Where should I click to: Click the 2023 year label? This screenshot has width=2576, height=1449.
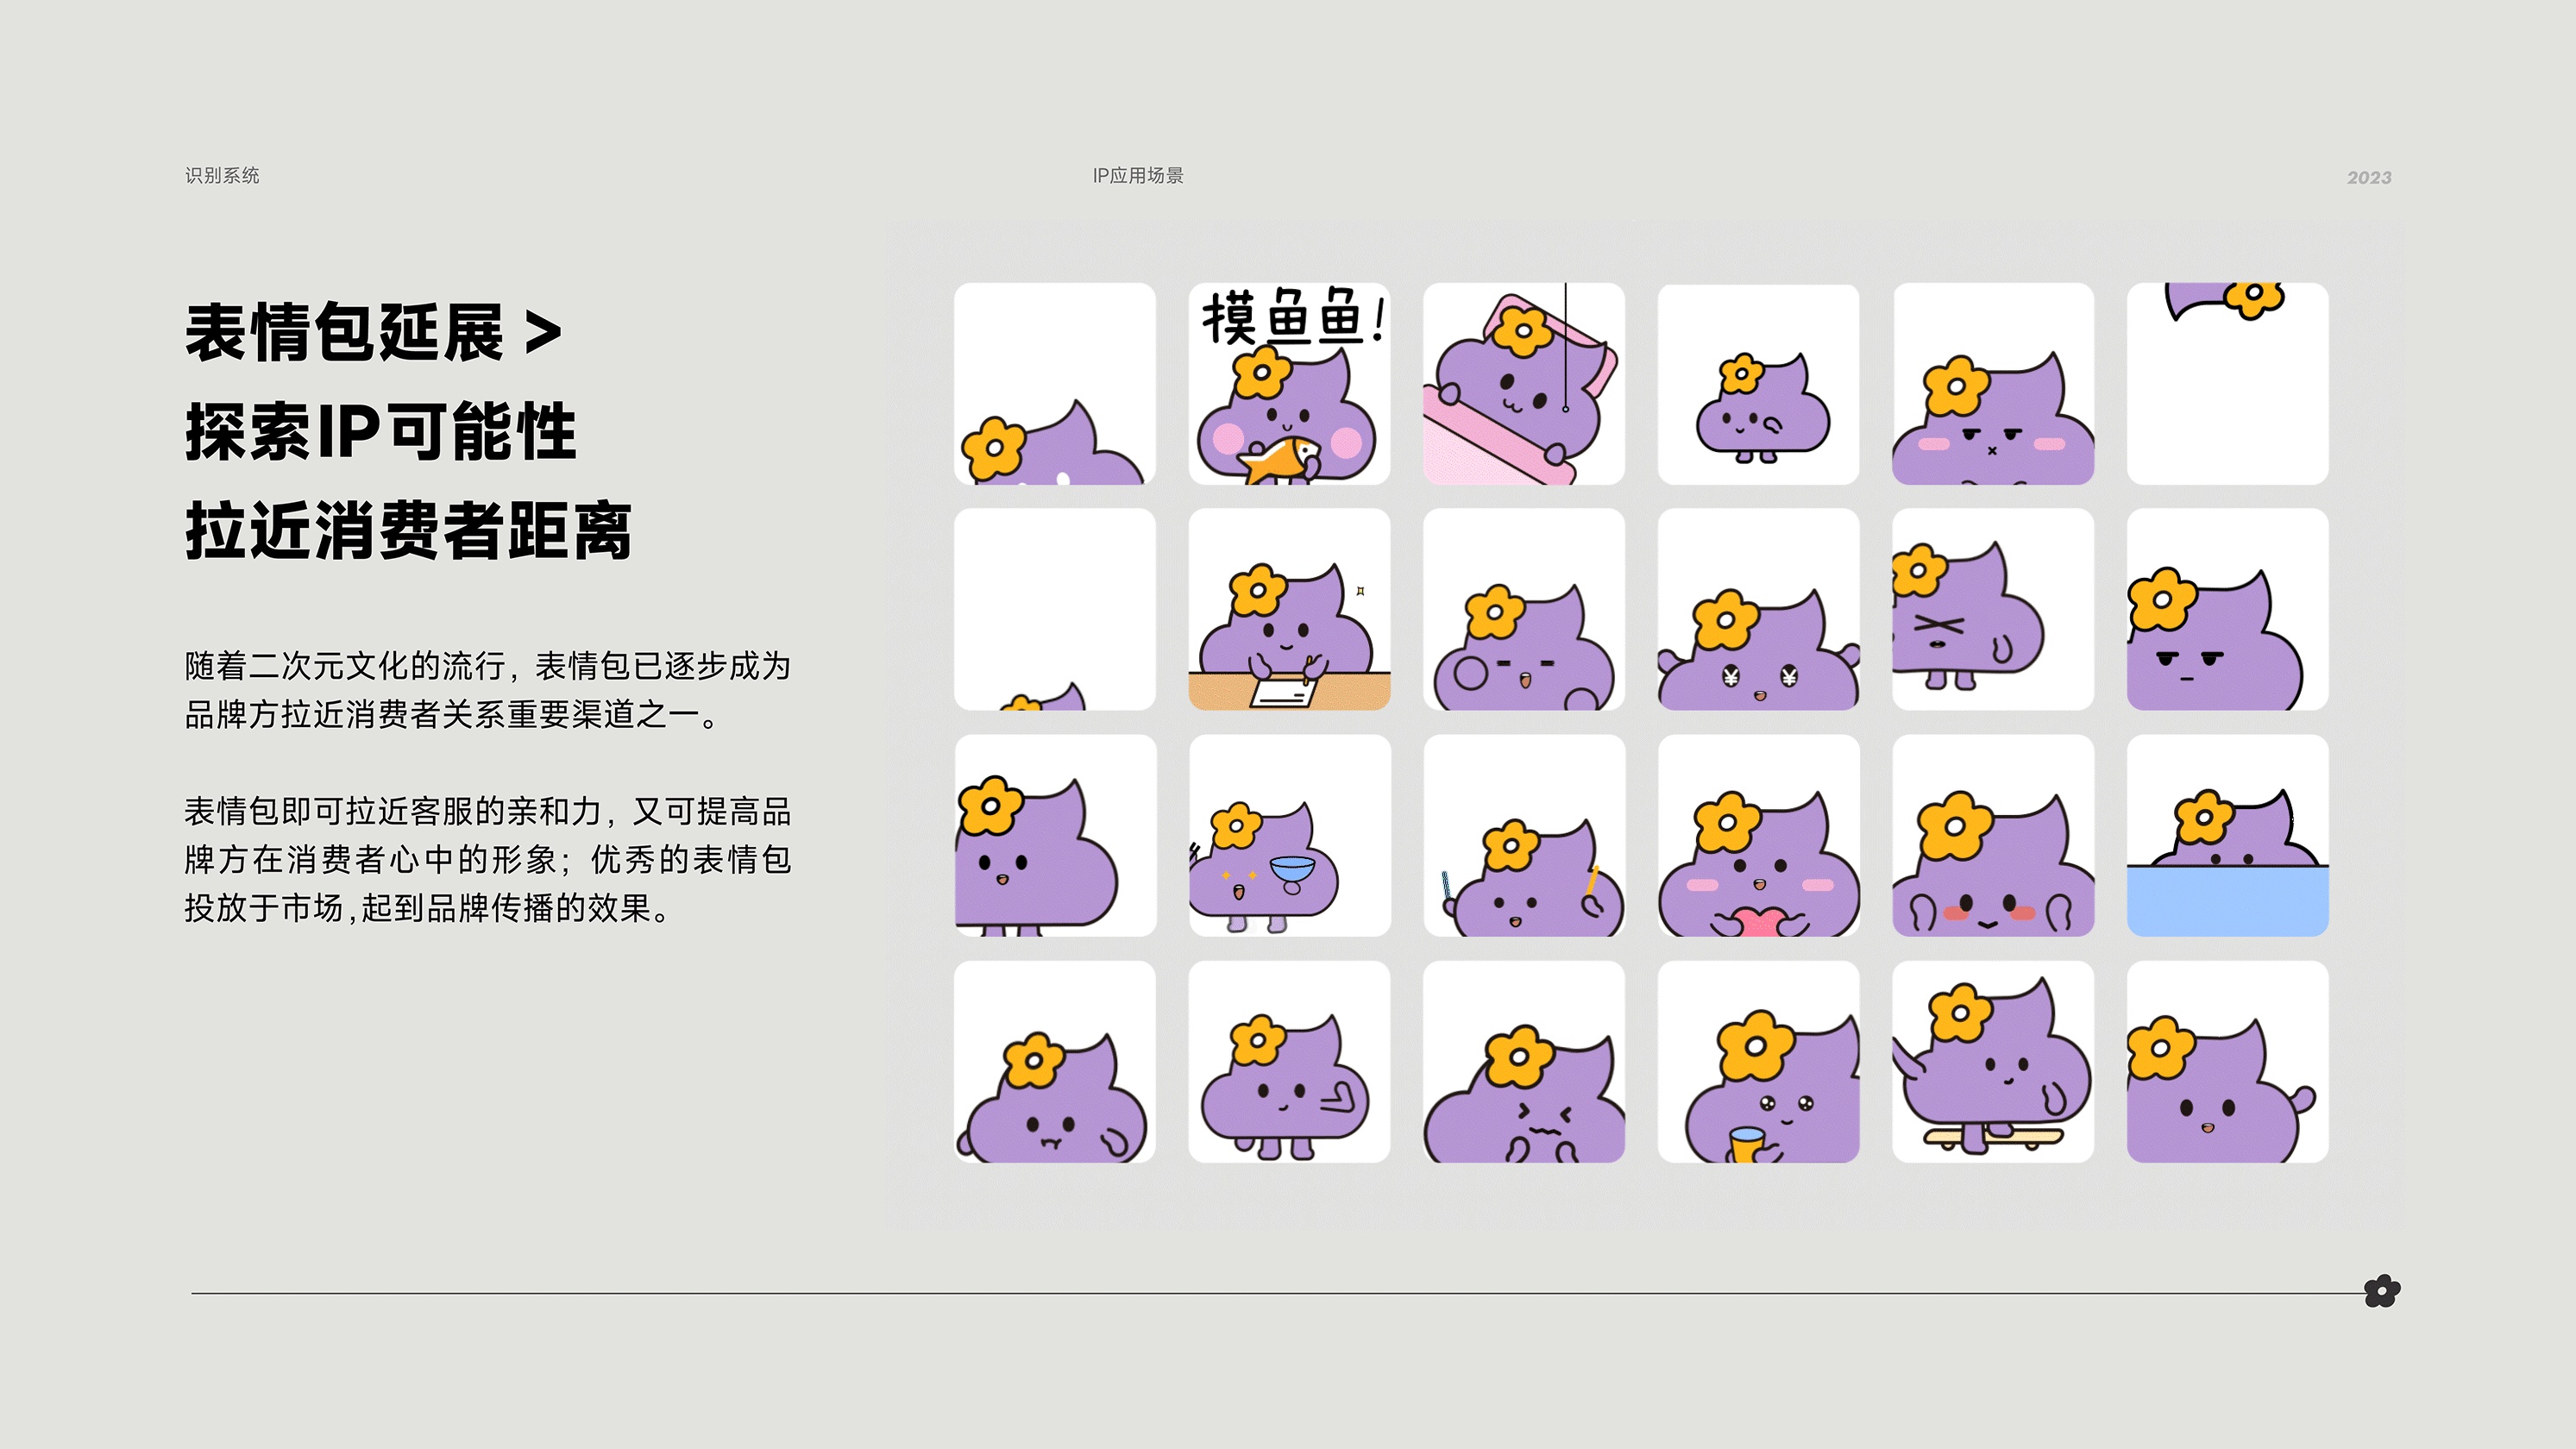2369,178
